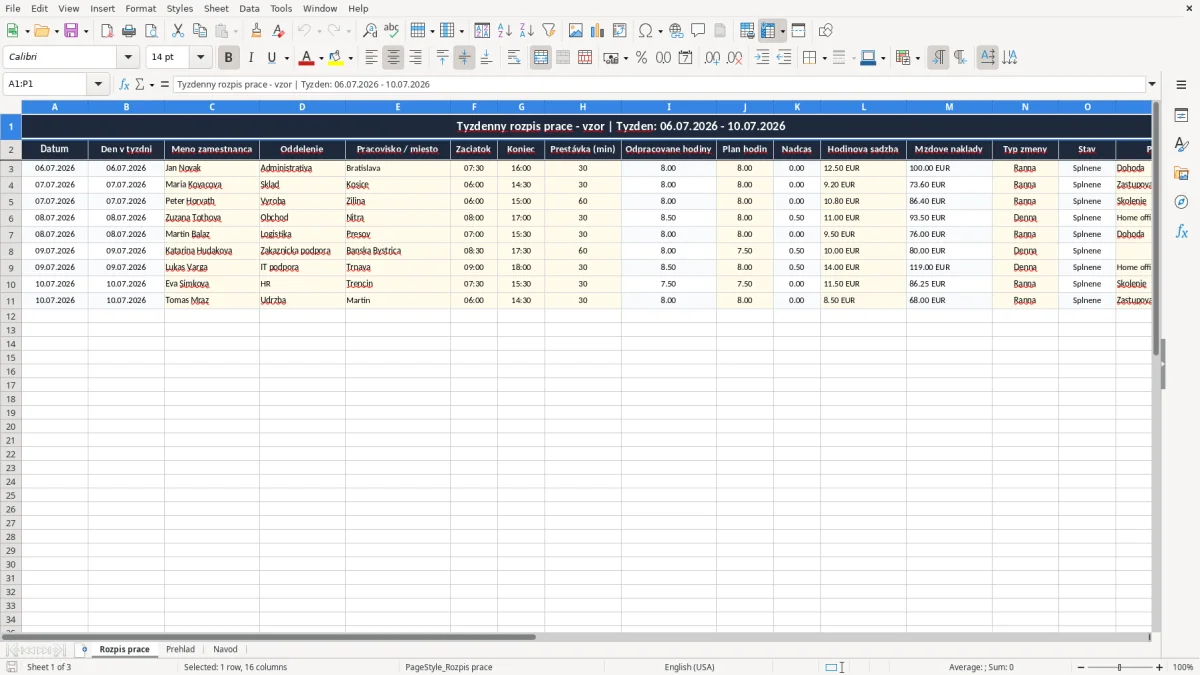The image size is (1200, 675).
Task: Expand the Name Box dropdown
Action: (99, 84)
